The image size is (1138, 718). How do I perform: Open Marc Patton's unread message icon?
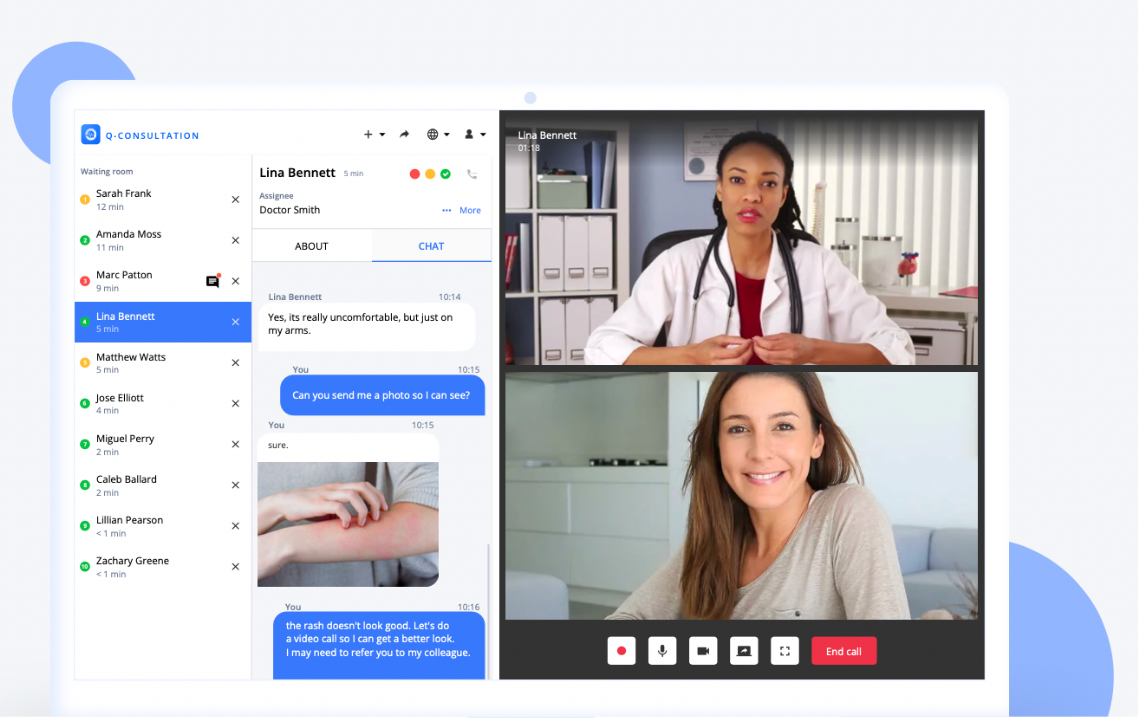[213, 281]
